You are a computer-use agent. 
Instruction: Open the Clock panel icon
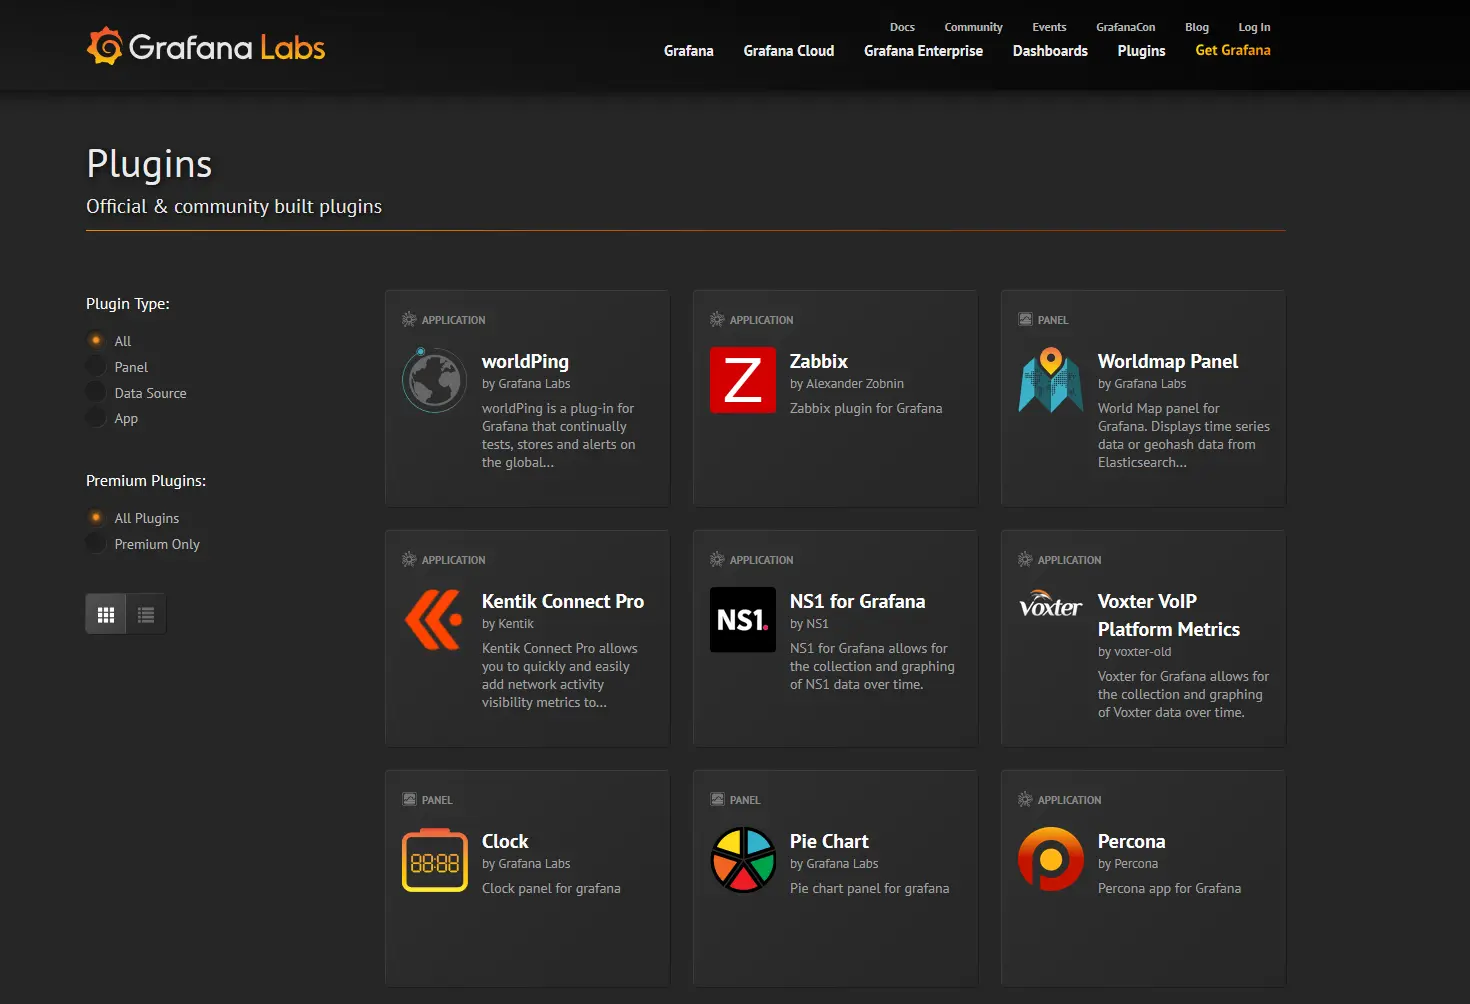[x=435, y=860]
